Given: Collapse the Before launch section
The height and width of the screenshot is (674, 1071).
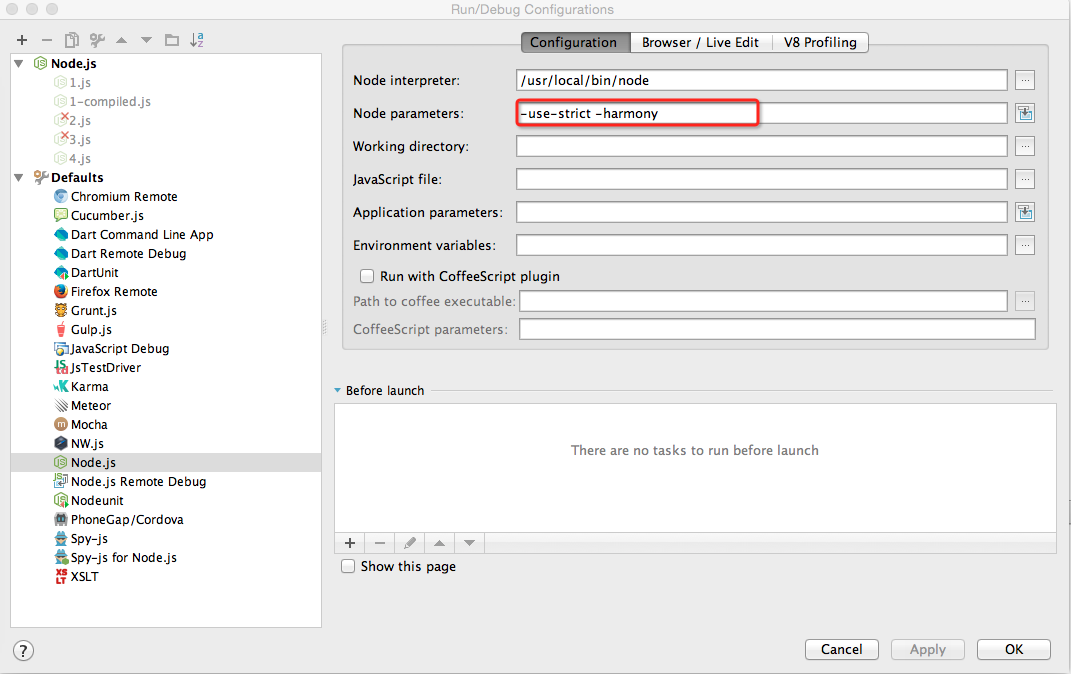Looking at the screenshot, I should [x=337, y=391].
